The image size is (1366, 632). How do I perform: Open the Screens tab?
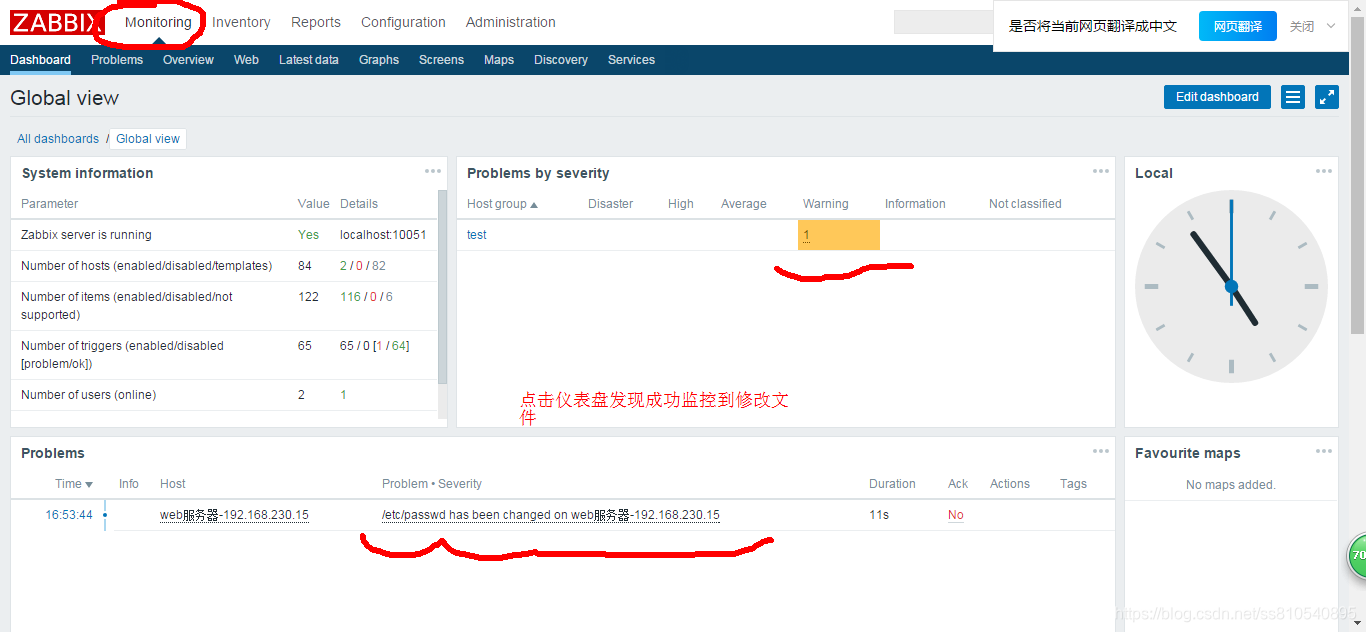point(441,60)
